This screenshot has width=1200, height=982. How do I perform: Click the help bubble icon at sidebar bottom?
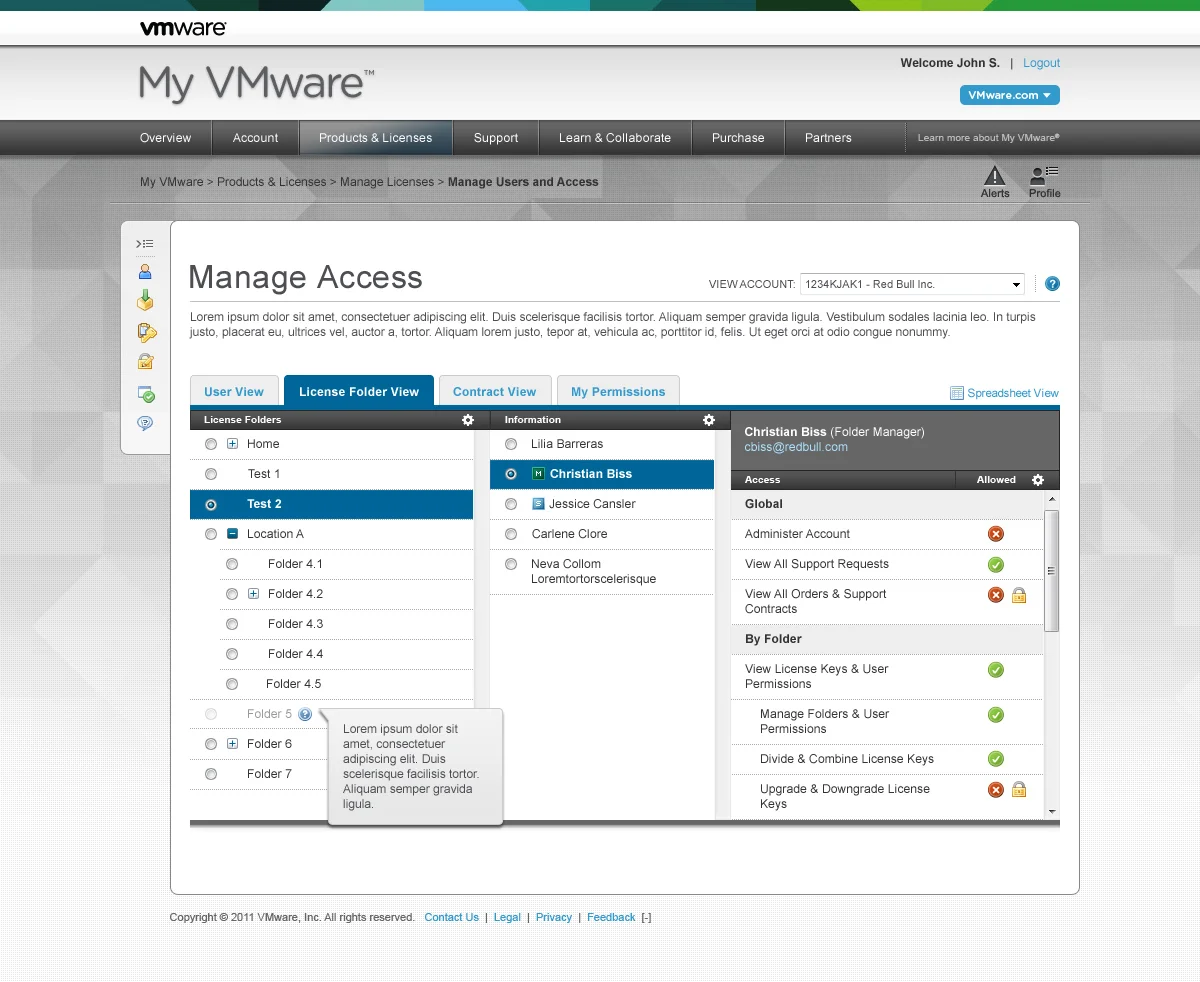146,423
